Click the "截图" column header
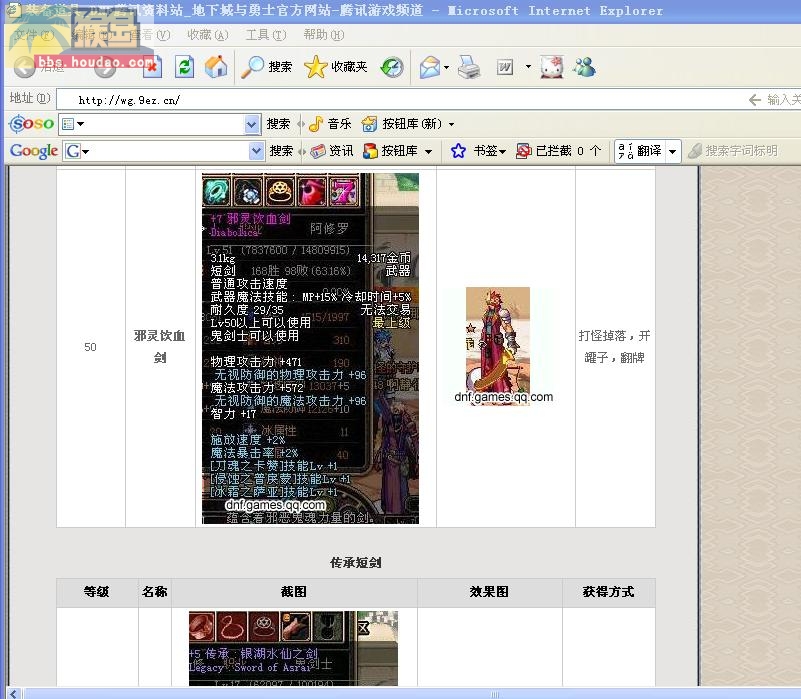Screen dimensions: 801x699 click(x=294, y=592)
